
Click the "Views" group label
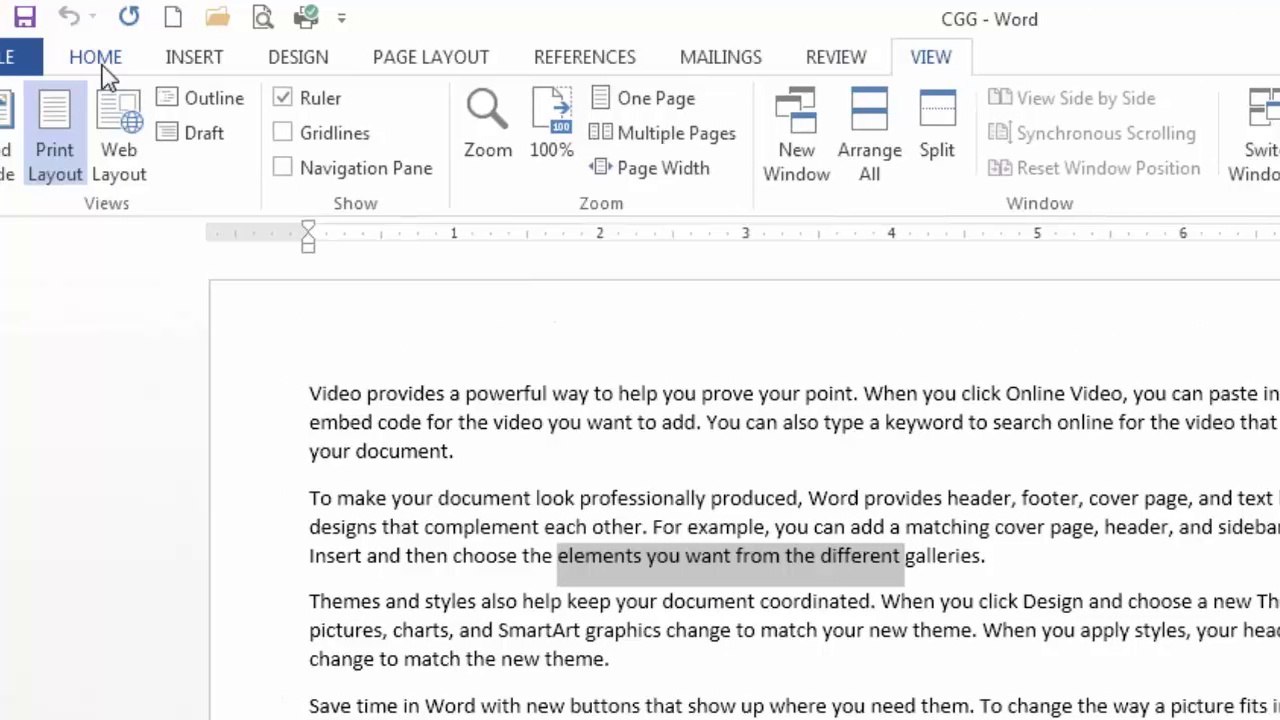pos(107,203)
